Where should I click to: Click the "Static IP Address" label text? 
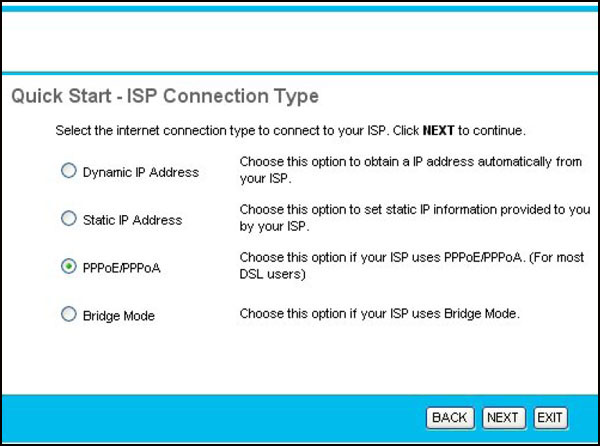133,219
